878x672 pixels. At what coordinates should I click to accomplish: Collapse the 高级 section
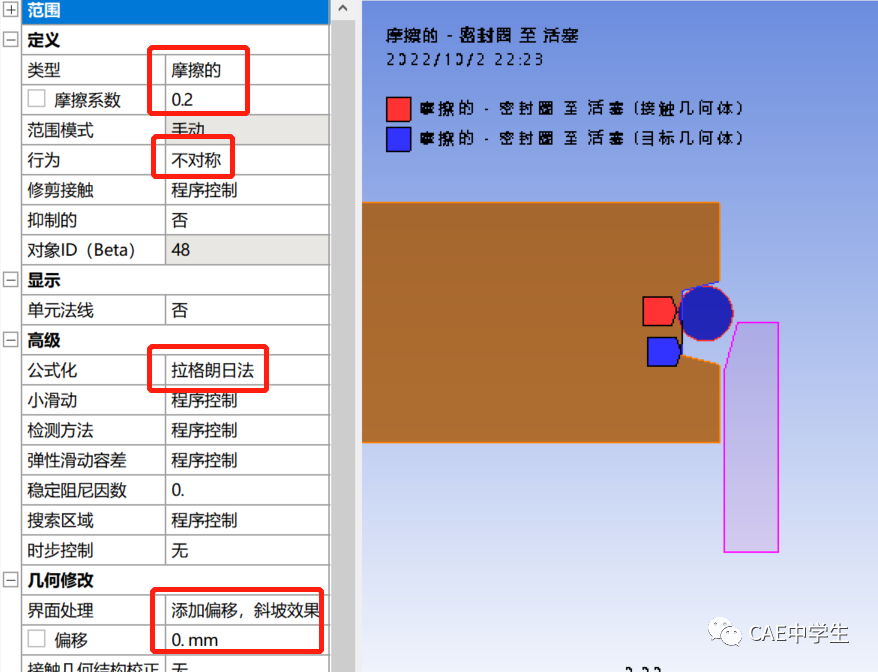click(11, 340)
